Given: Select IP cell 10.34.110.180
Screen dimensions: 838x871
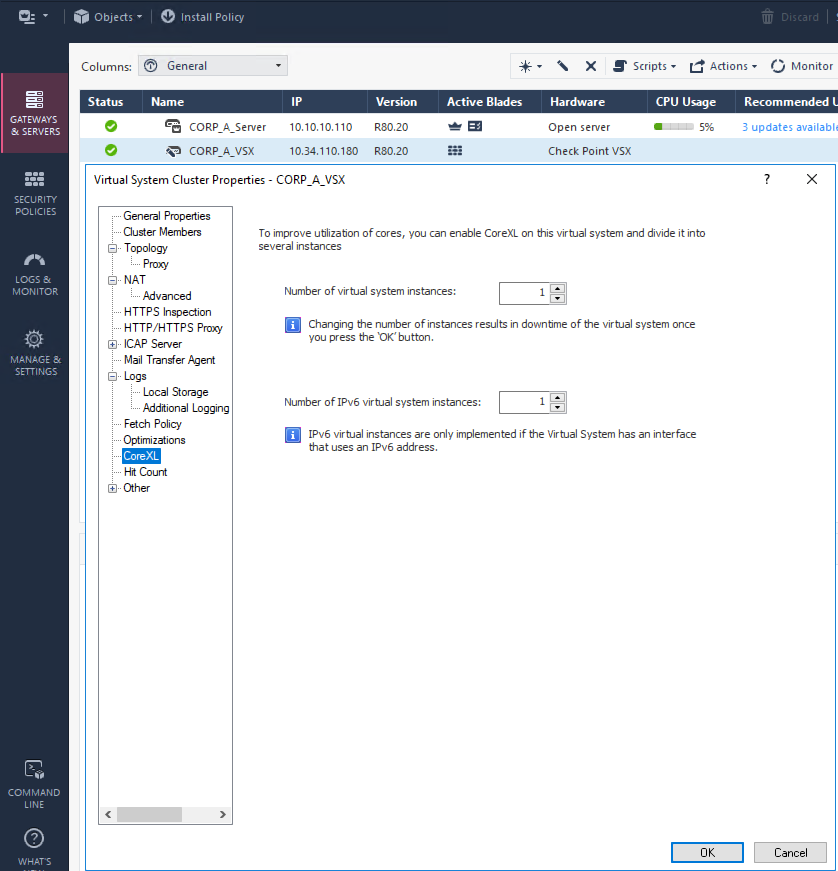Looking at the screenshot, I should coord(323,151).
